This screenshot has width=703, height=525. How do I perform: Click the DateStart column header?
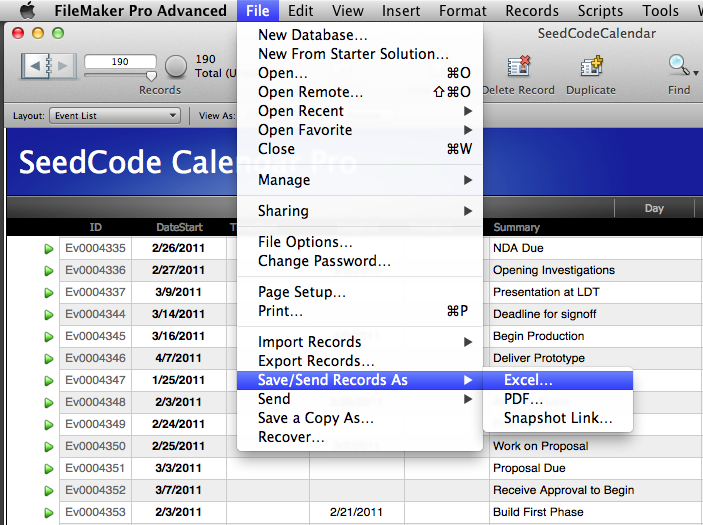[179, 227]
